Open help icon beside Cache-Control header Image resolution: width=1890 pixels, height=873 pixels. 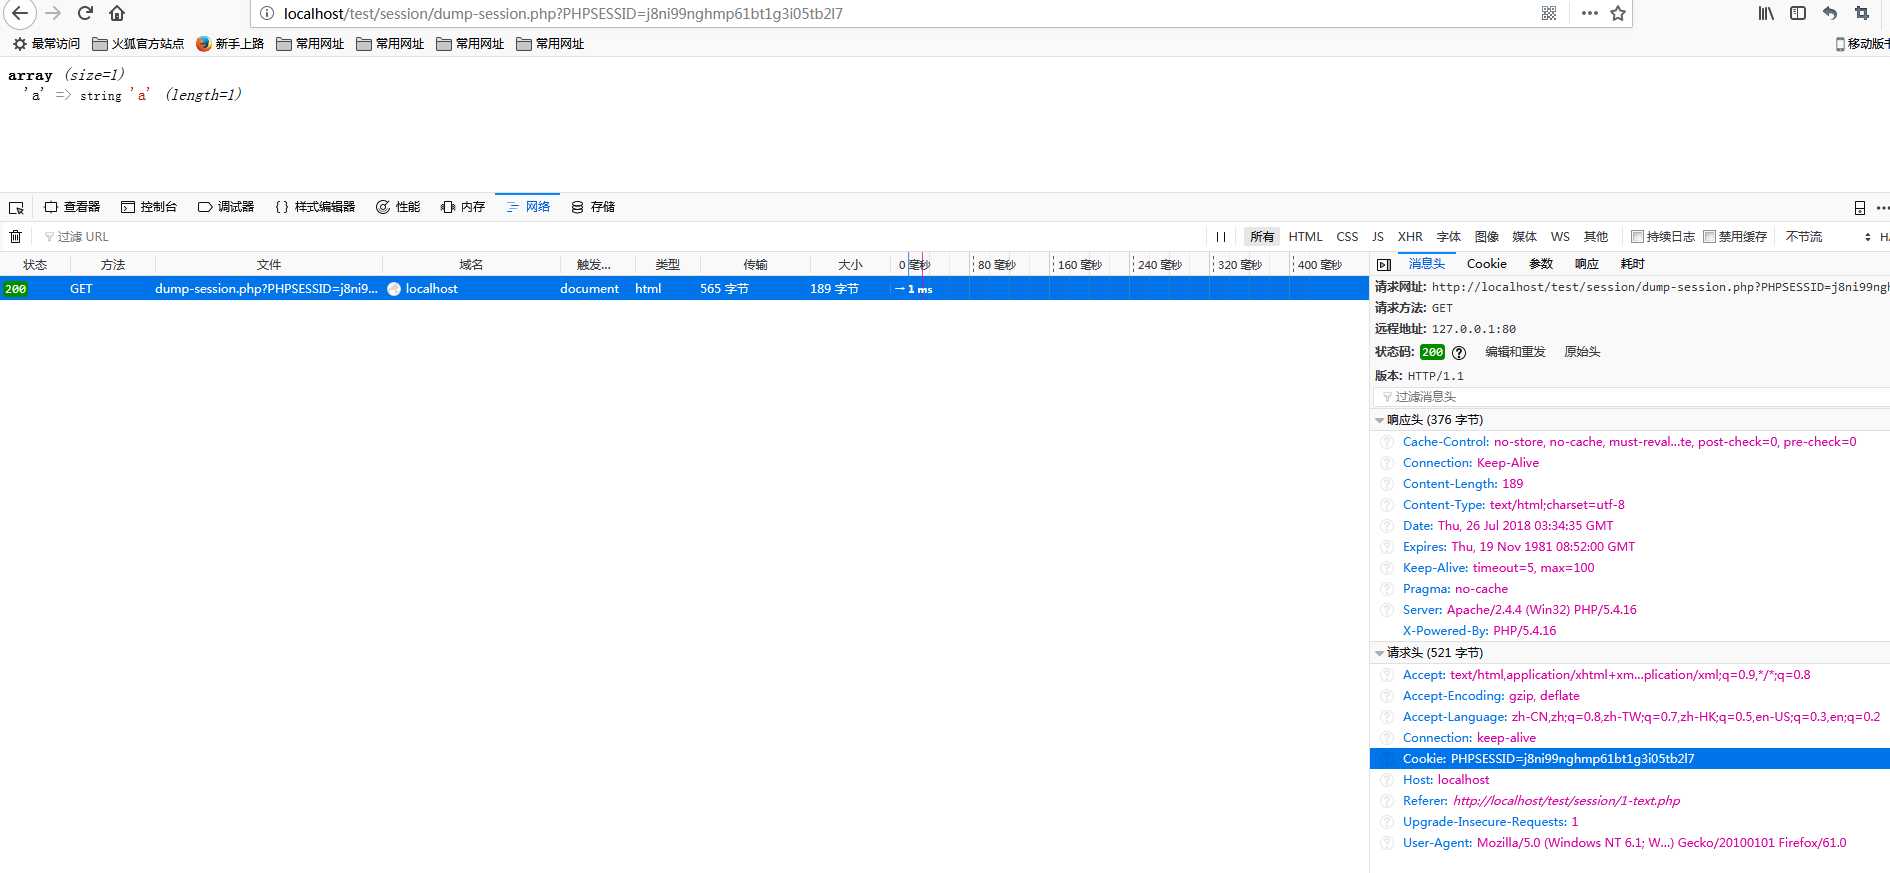click(1387, 442)
